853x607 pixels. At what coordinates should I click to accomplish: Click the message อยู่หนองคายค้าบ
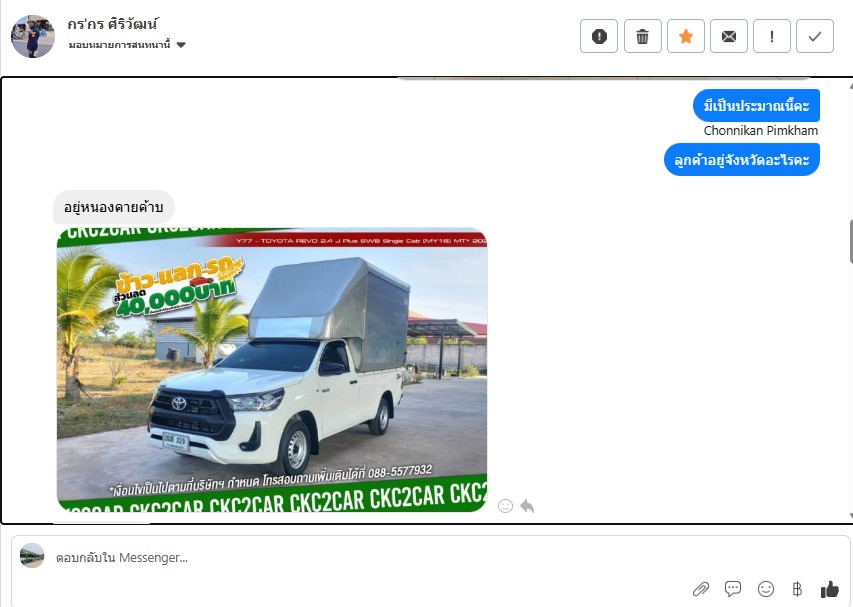click(113, 207)
